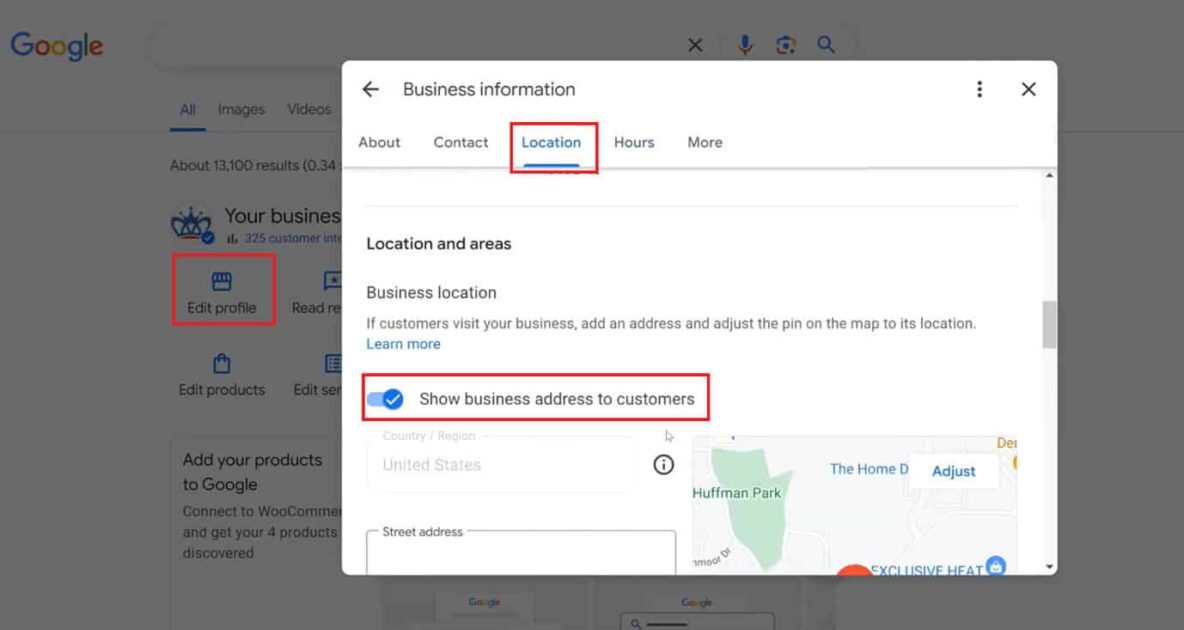The height and width of the screenshot is (630, 1184).
Task: Click the Learn more link
Action: click(x=403, y=344)
